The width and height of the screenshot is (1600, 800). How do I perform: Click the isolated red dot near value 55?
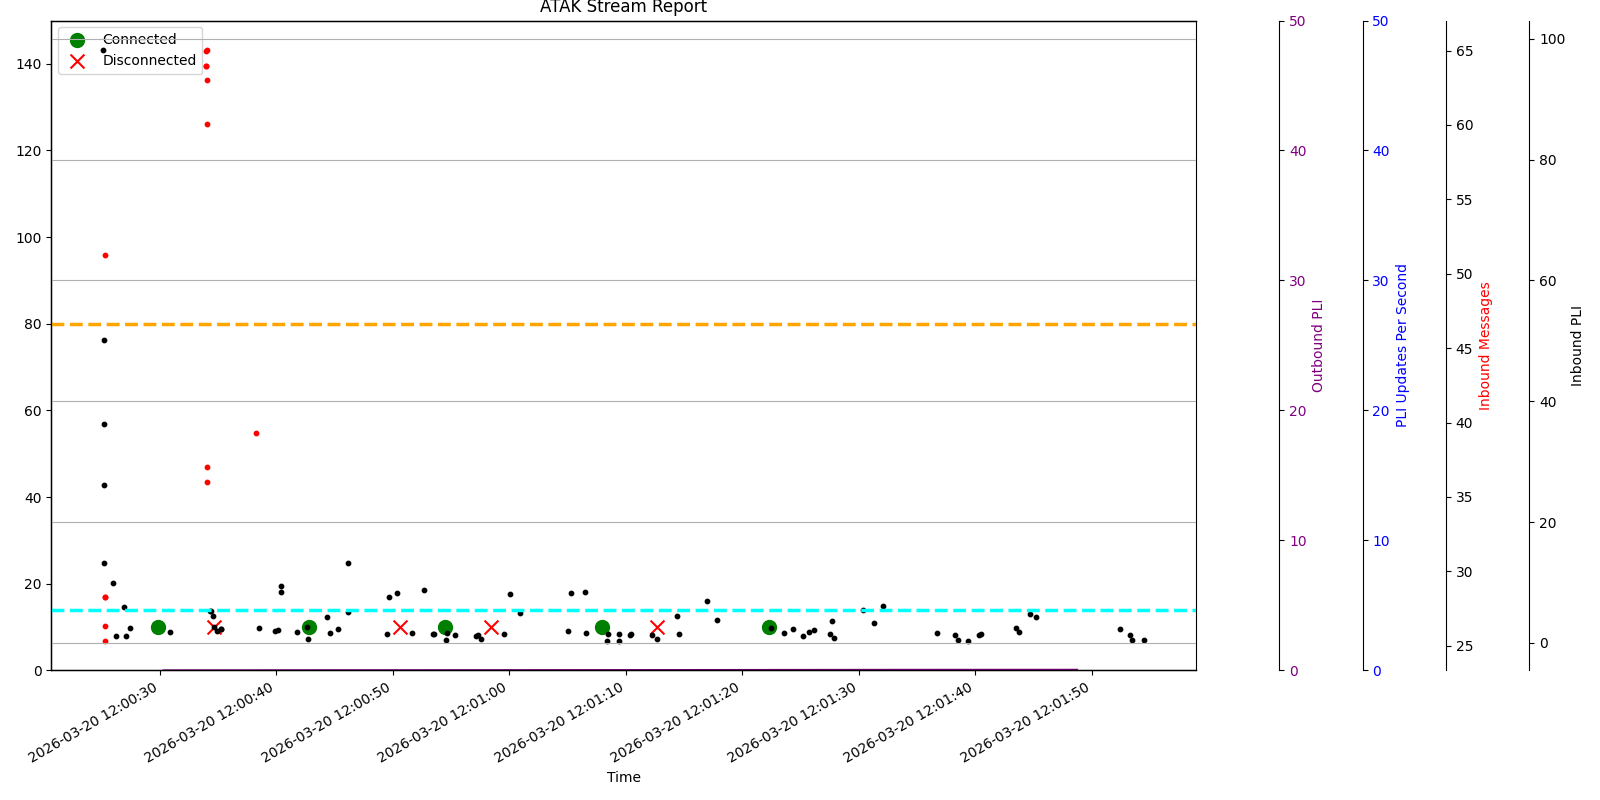pyautogui.click(x=256, y=433)
